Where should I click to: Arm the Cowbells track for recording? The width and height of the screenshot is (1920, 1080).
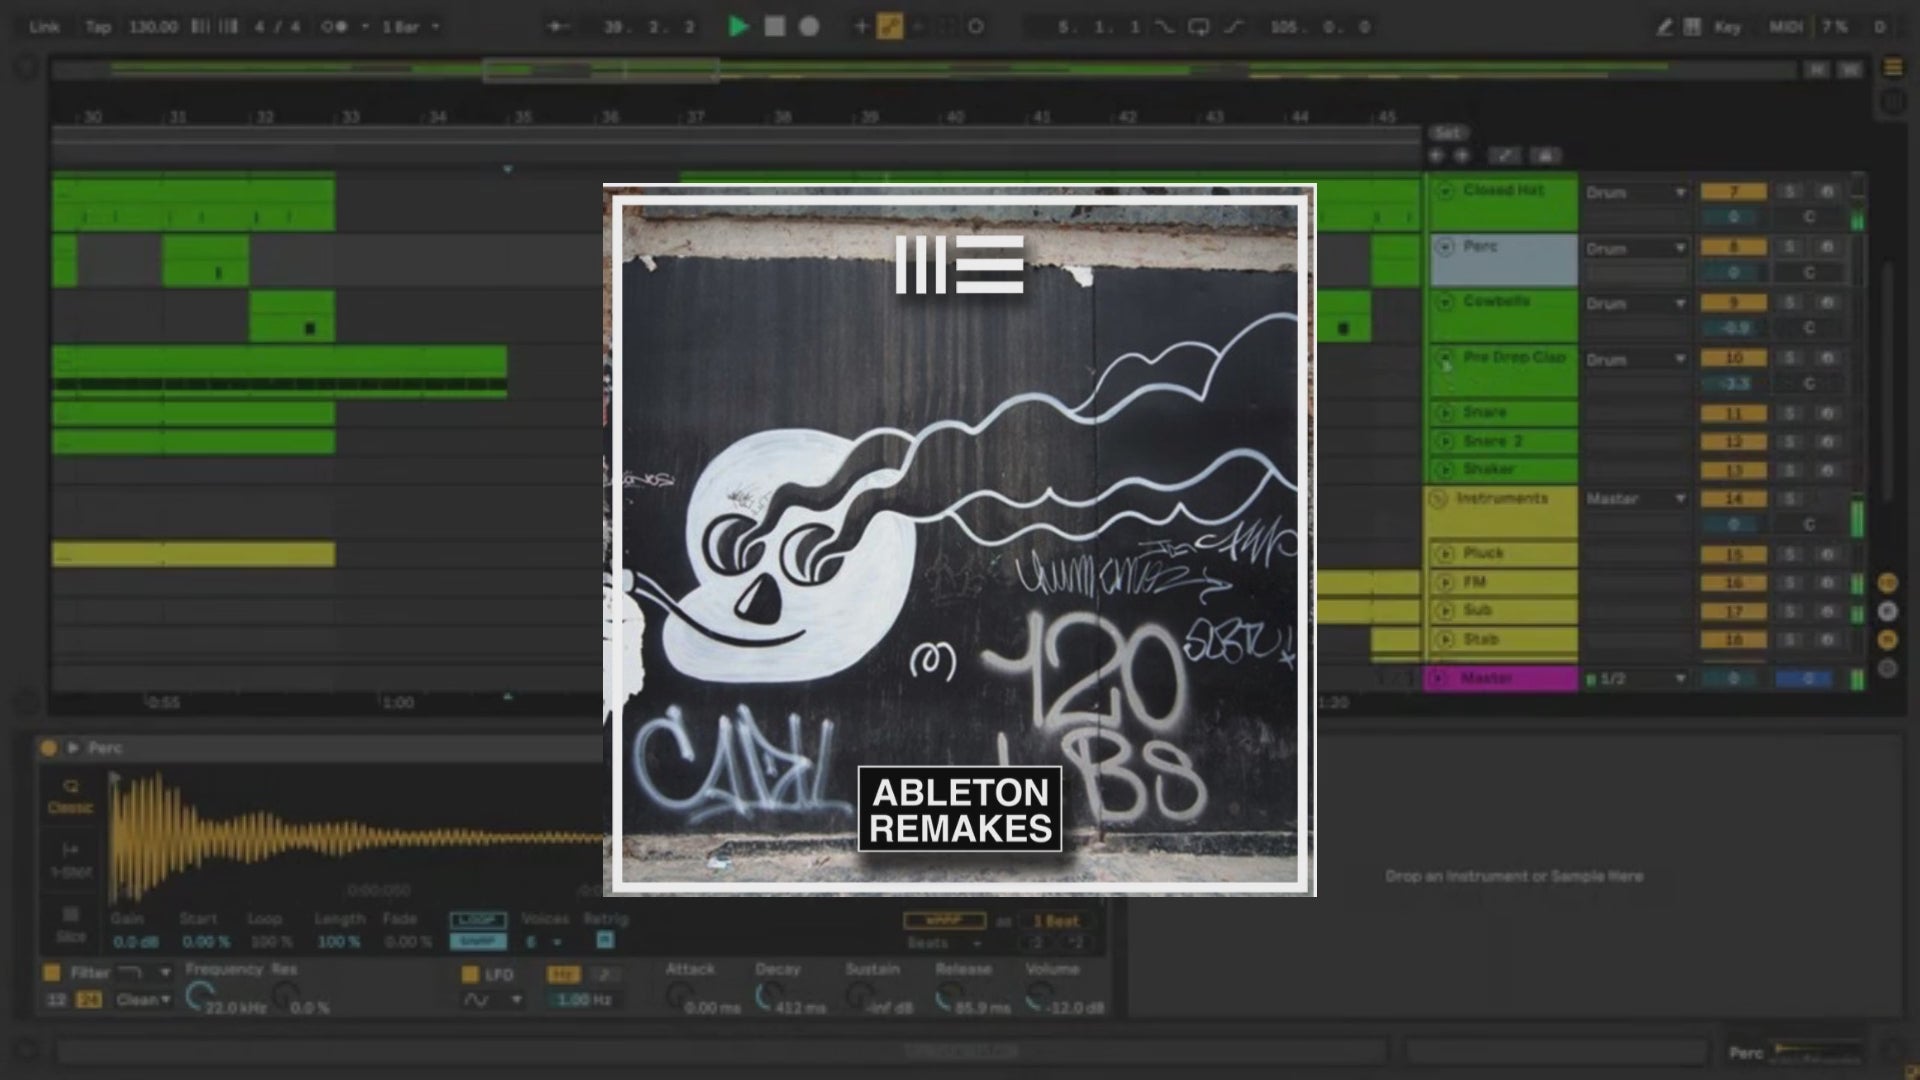coord(1827,303)
